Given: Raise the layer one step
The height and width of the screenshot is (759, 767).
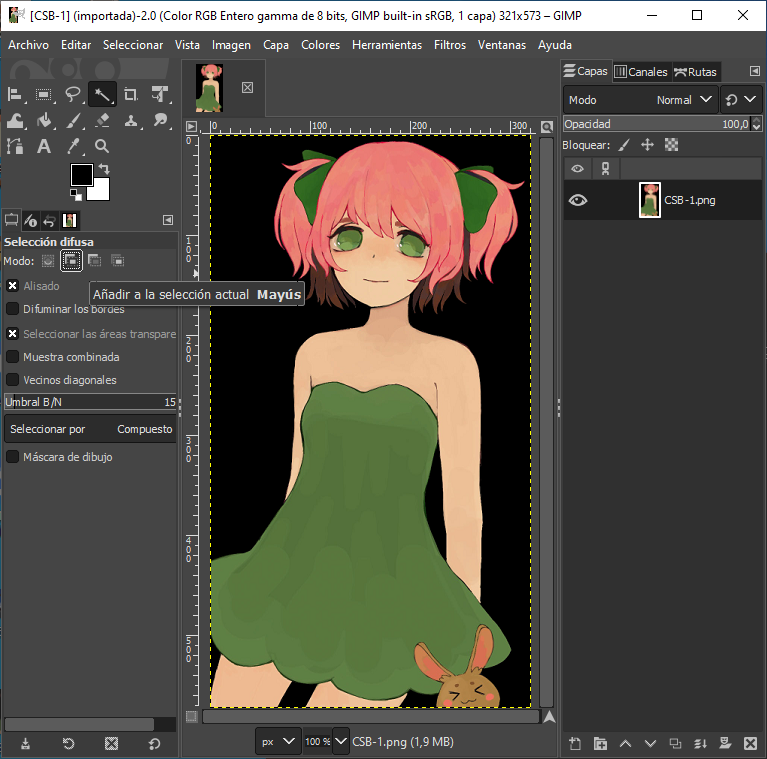Looking at the screenshot, I should (625, 743).
